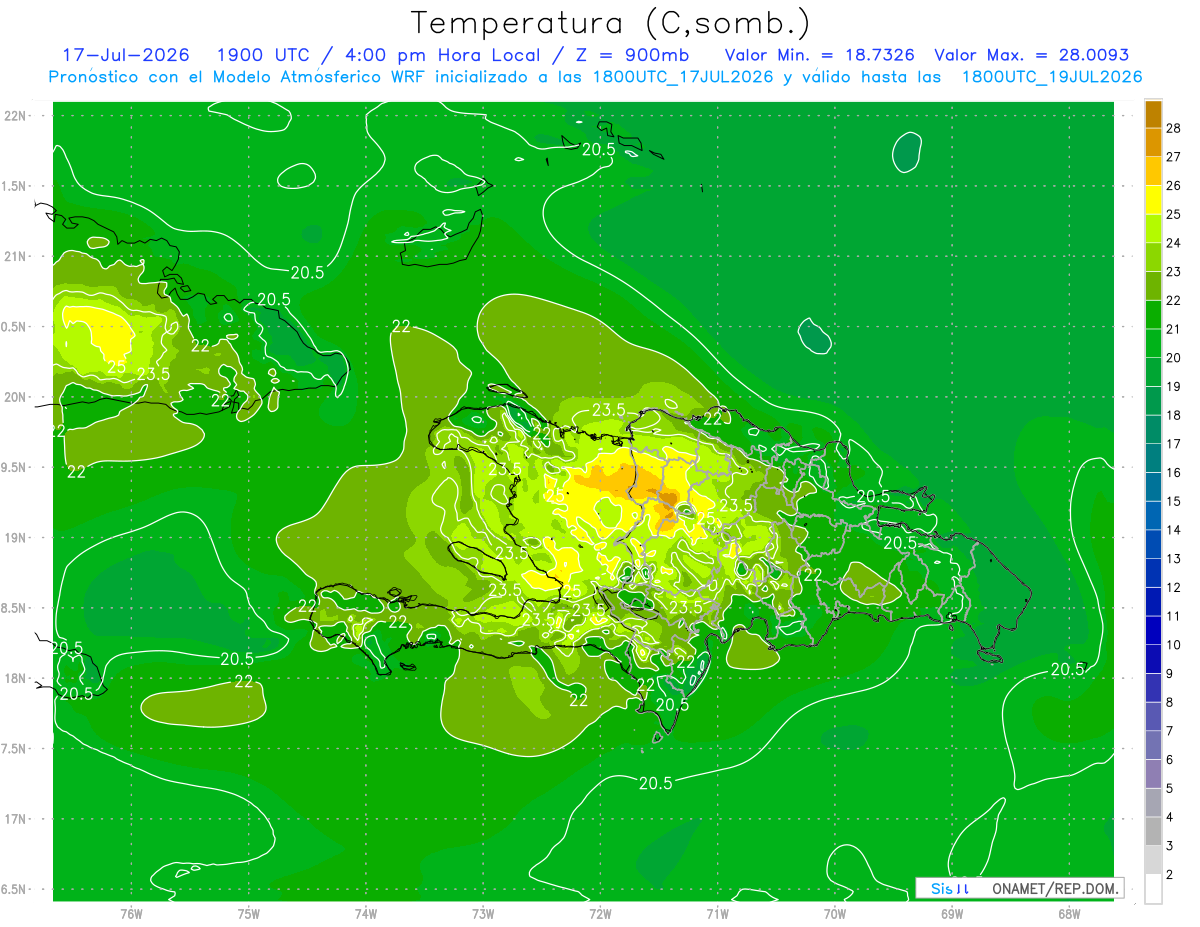Click the white bottom swatch below 2
Screen dimensions: 1200x927
[1154, 889]
